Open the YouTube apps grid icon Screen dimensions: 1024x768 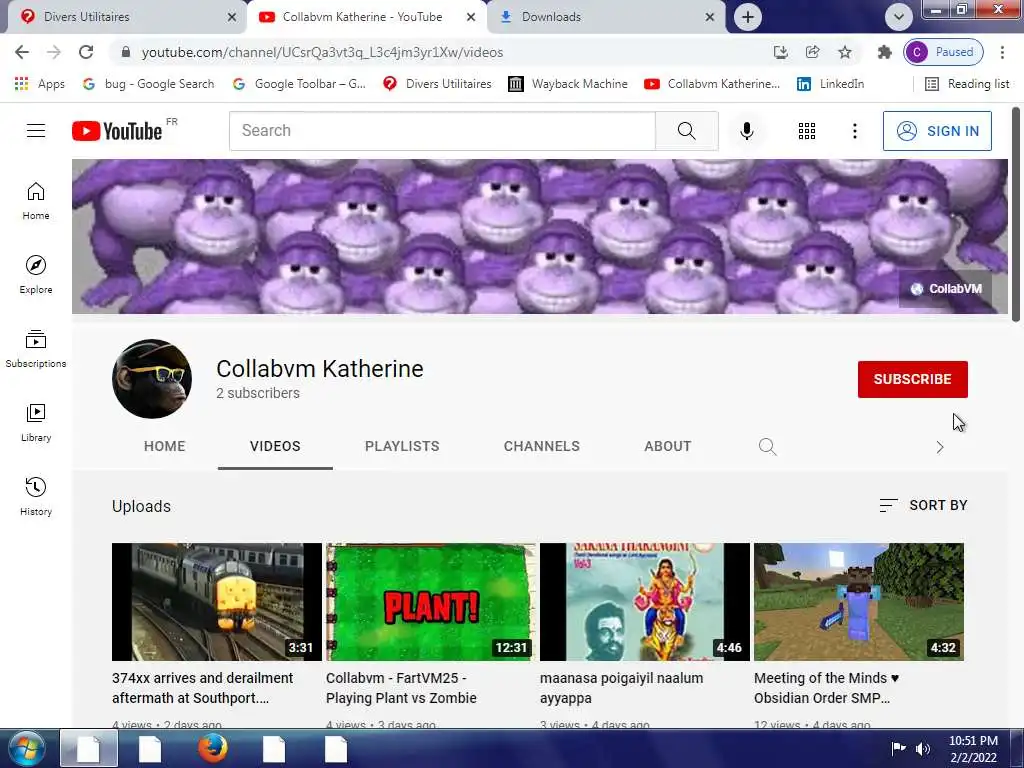807,131
